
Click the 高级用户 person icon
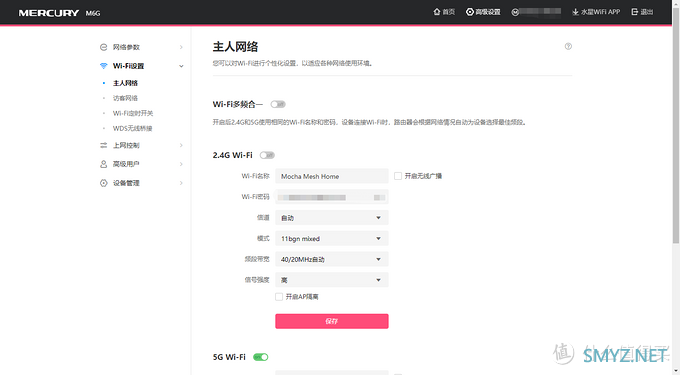click(x=103, y=164)
